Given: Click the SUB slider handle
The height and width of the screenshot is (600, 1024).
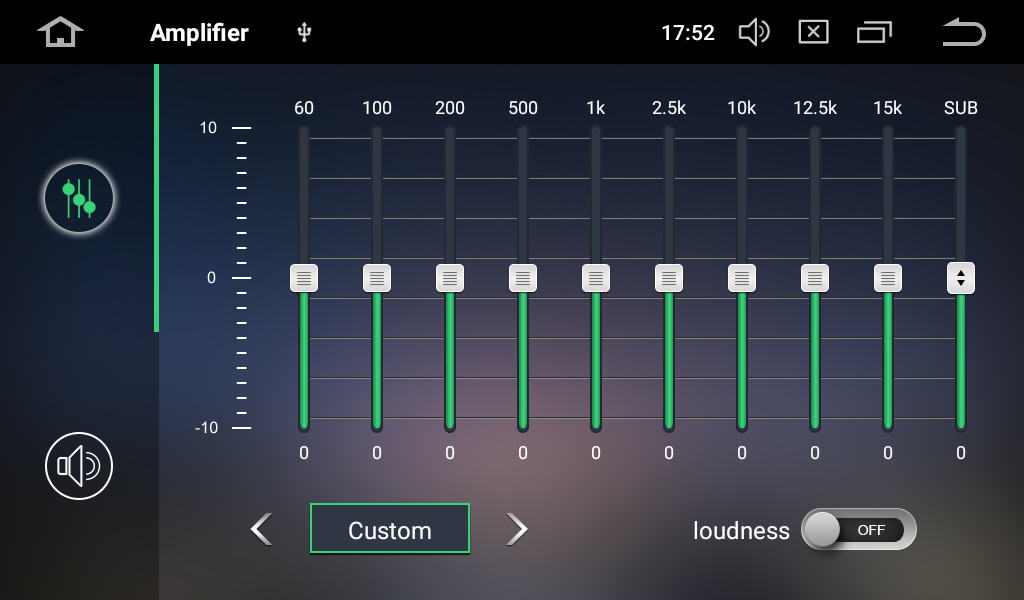Looking at the screenshot, I should point(961,278).
